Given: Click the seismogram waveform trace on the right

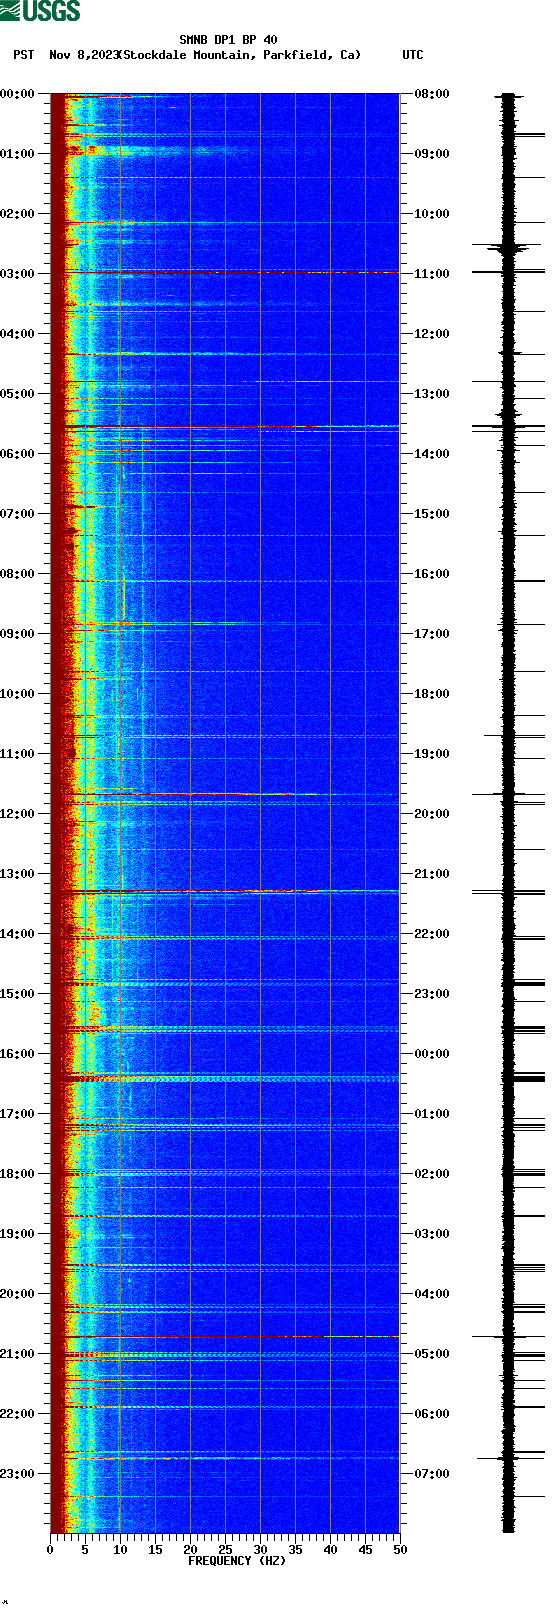Looking at the screenshot, I should point(508,813).
